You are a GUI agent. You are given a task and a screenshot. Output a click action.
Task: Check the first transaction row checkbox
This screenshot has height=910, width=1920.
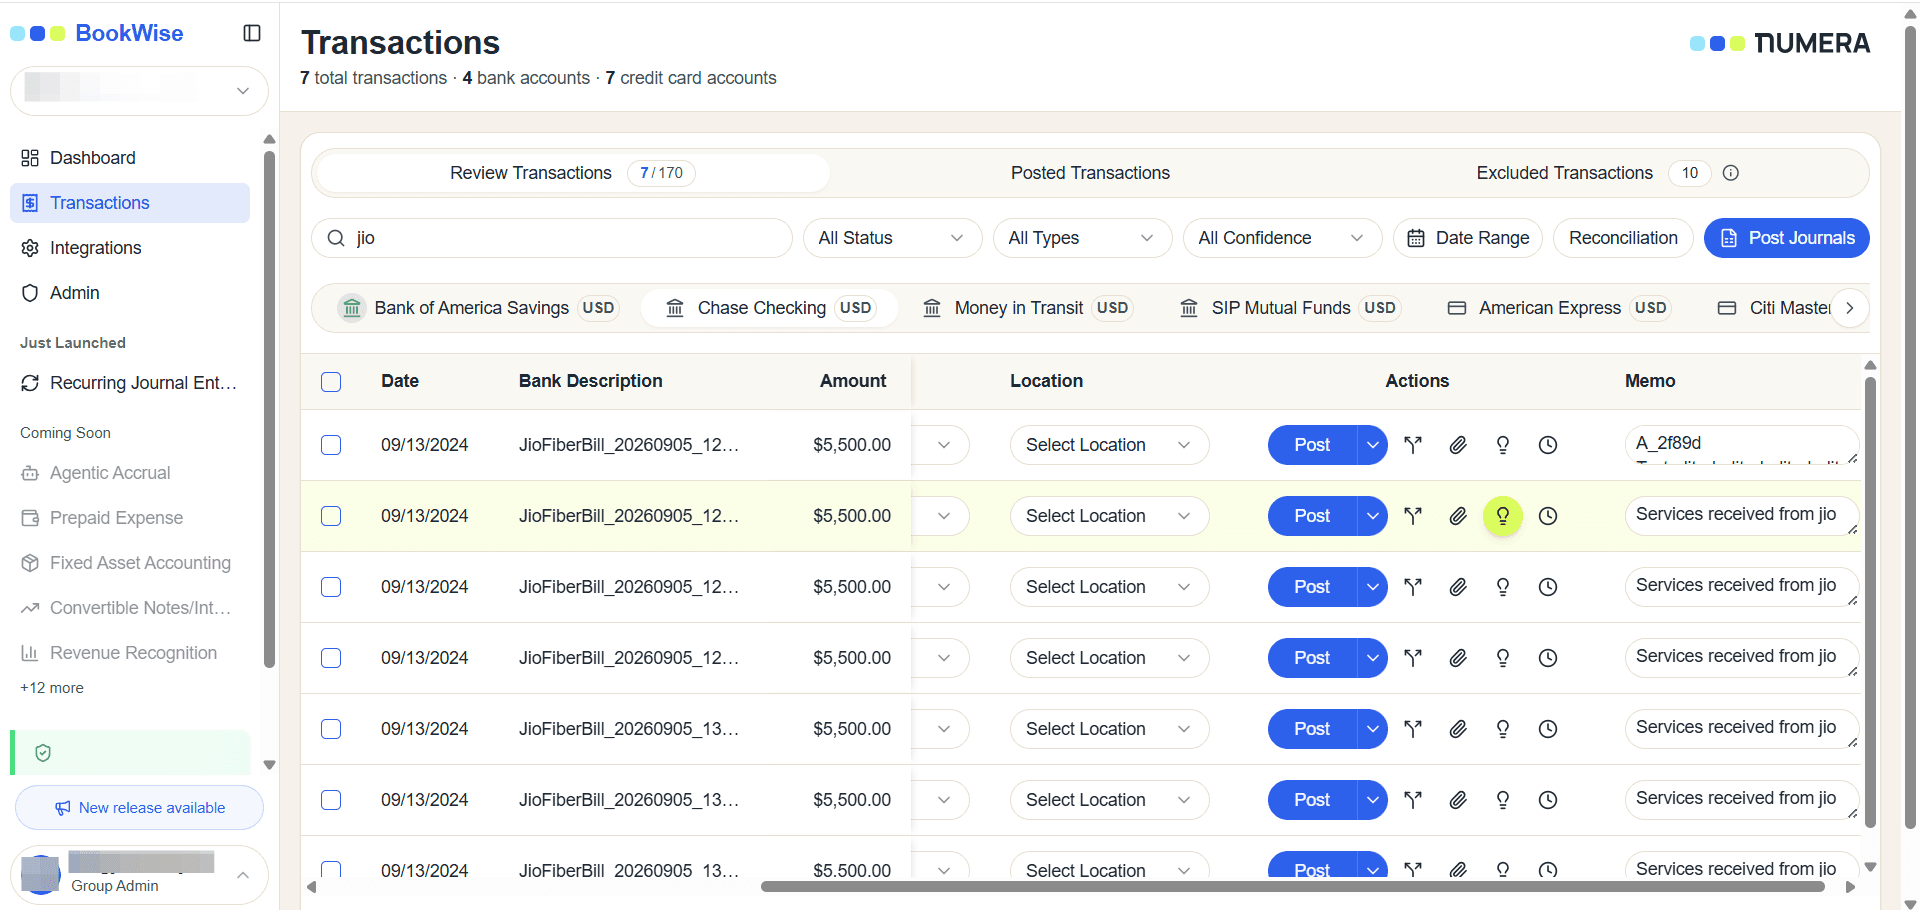[331, 445]
